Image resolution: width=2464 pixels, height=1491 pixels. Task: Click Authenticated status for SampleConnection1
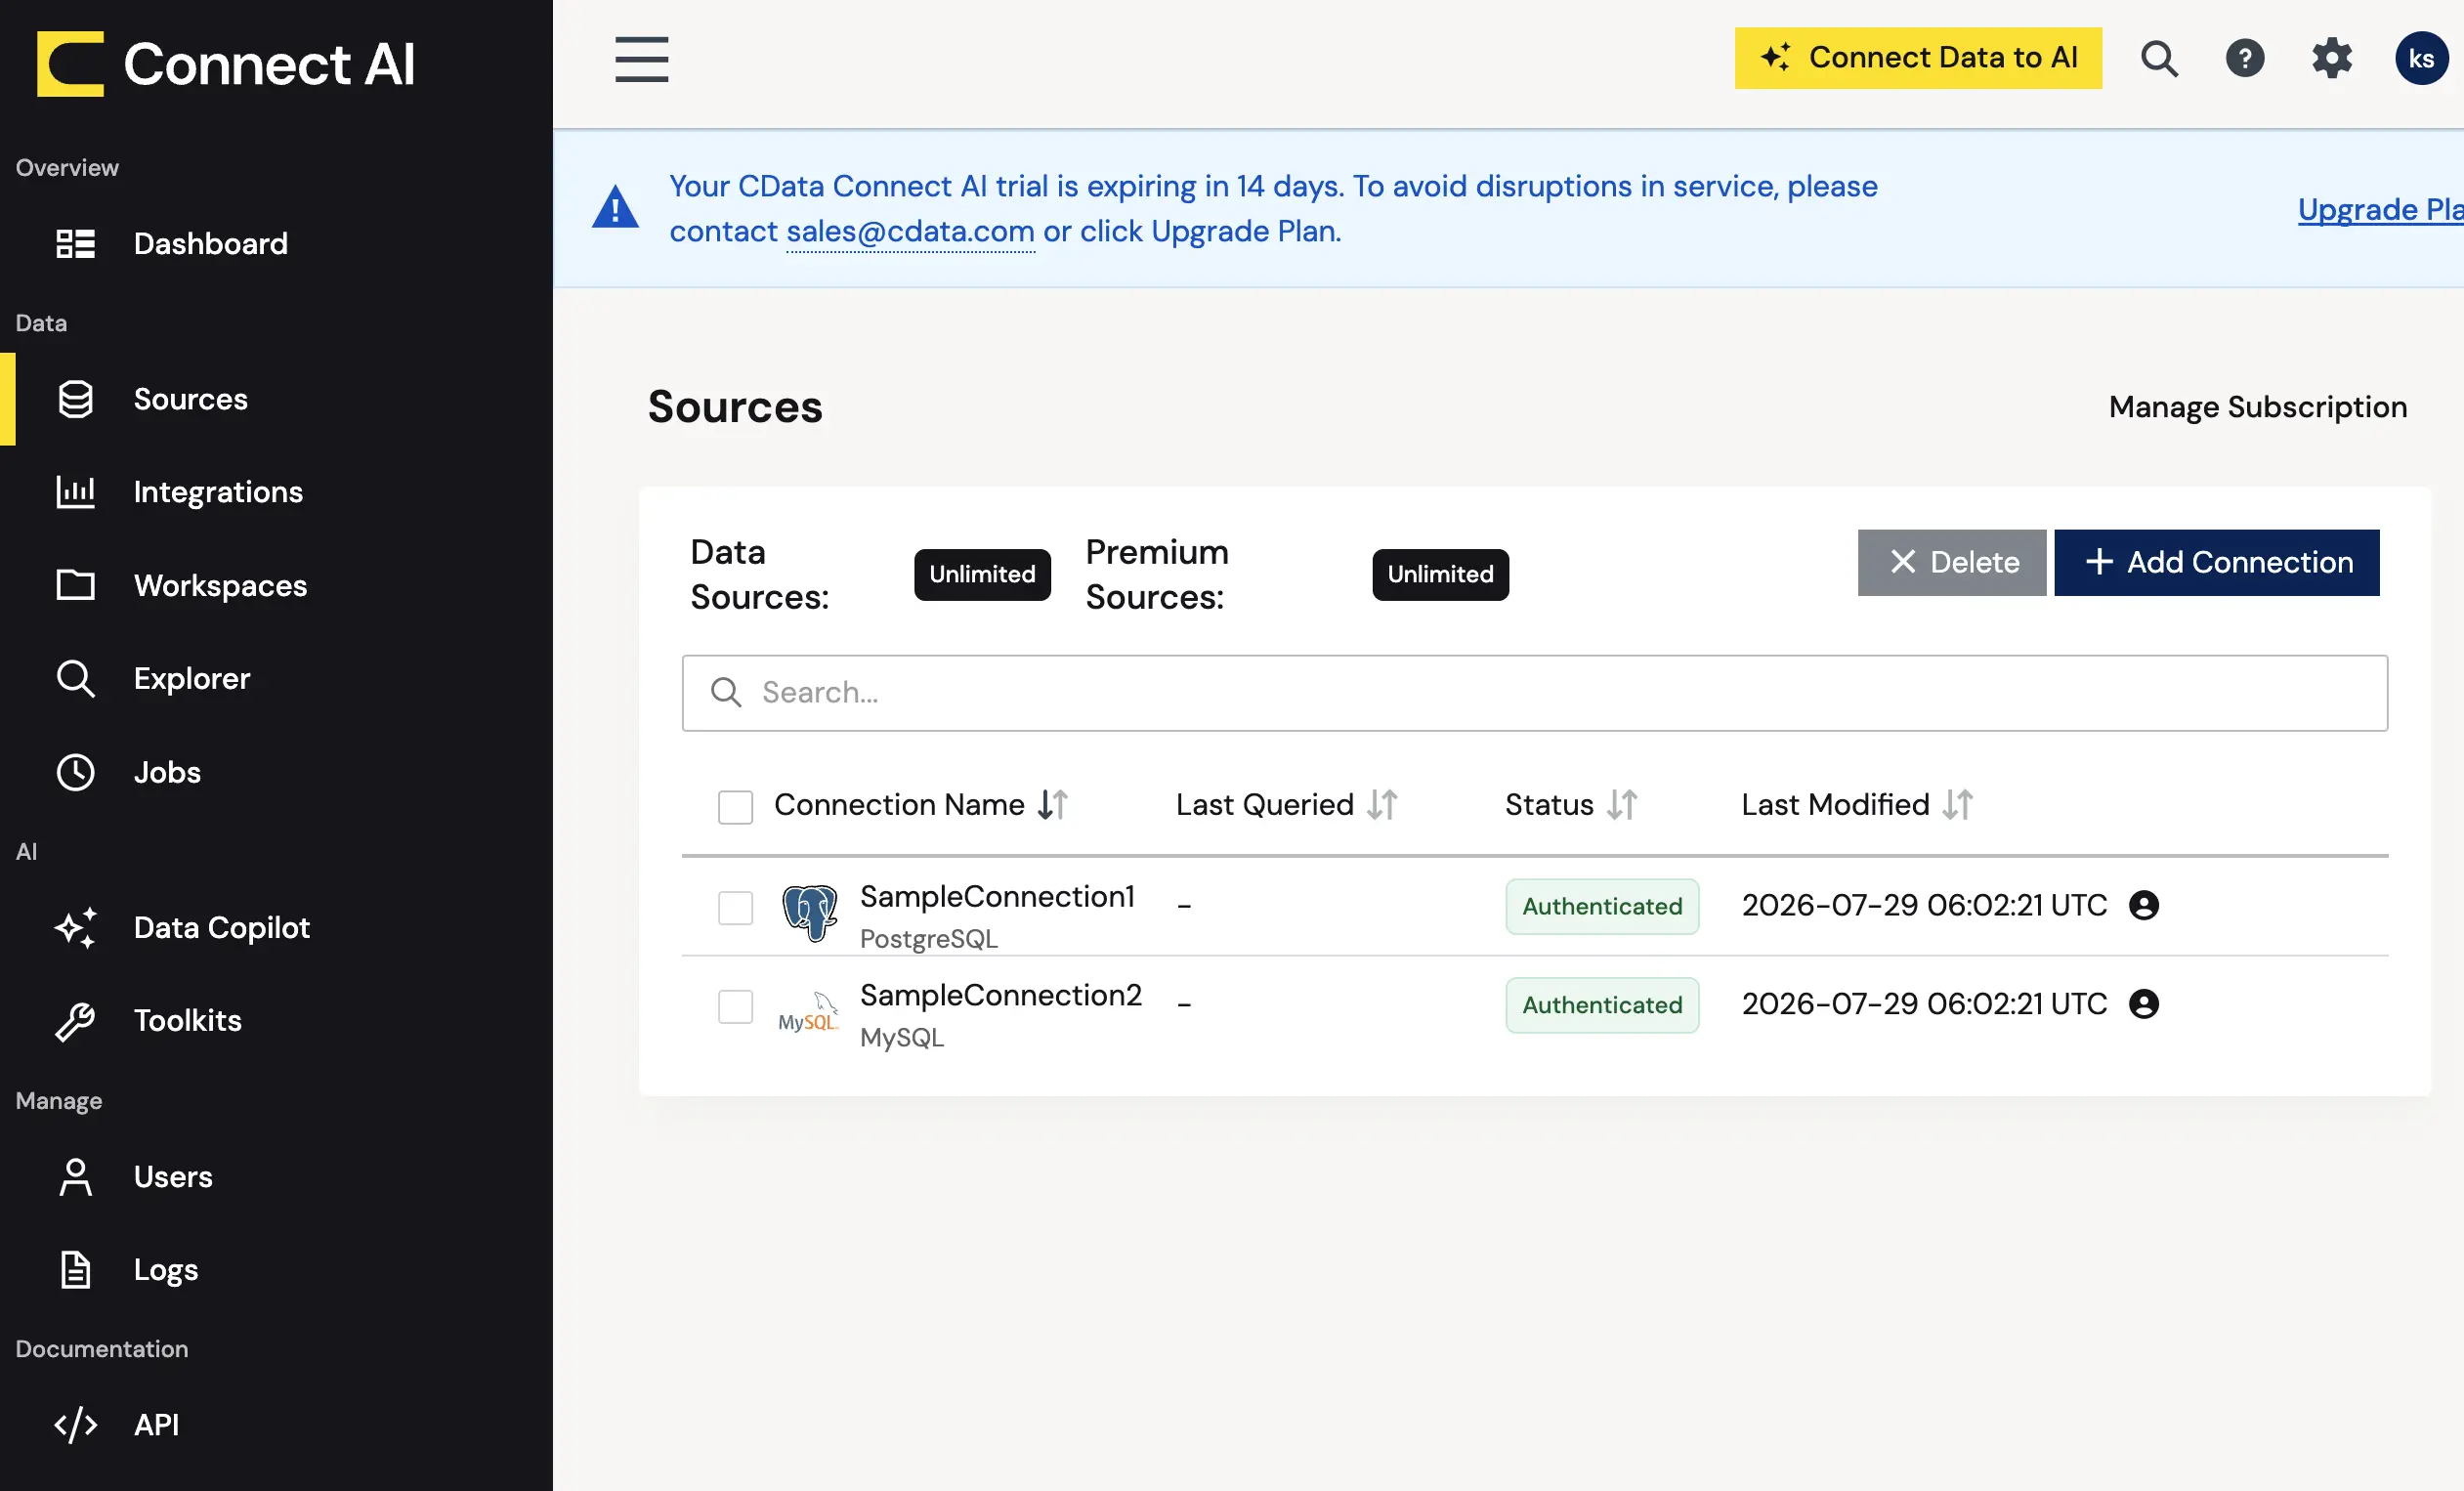pyautogui.click(x=1602, y=906)
